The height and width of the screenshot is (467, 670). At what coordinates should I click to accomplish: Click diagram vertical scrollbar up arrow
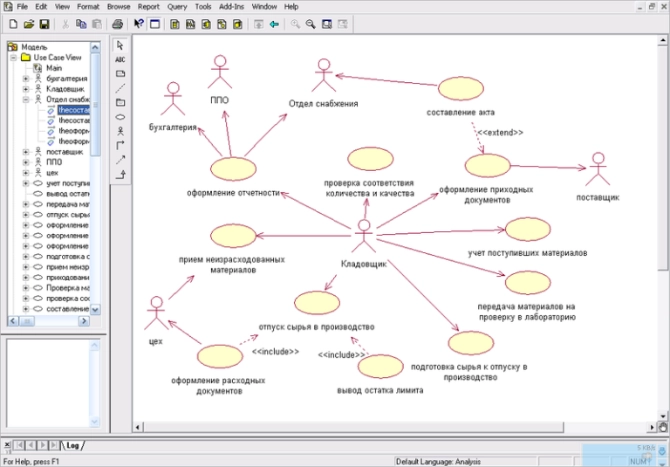coord(662,40)
